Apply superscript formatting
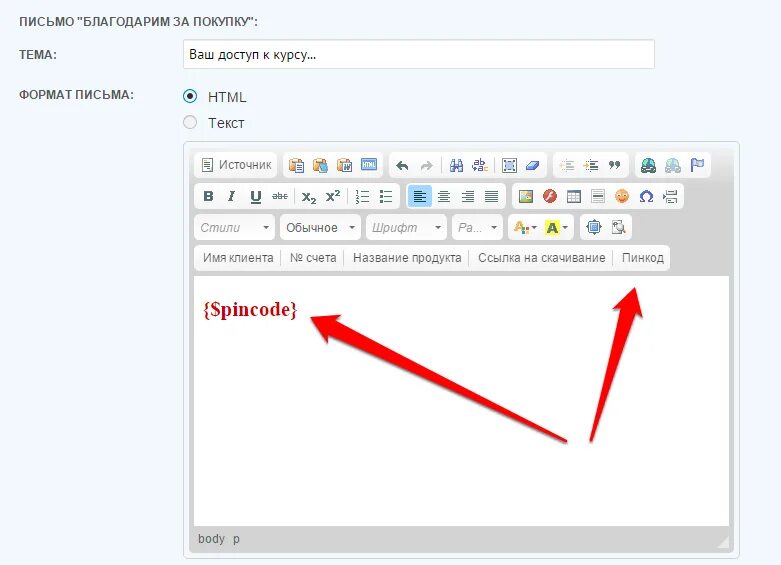The height and width of the screenshot is (565, 781). (x=333, y=196)
